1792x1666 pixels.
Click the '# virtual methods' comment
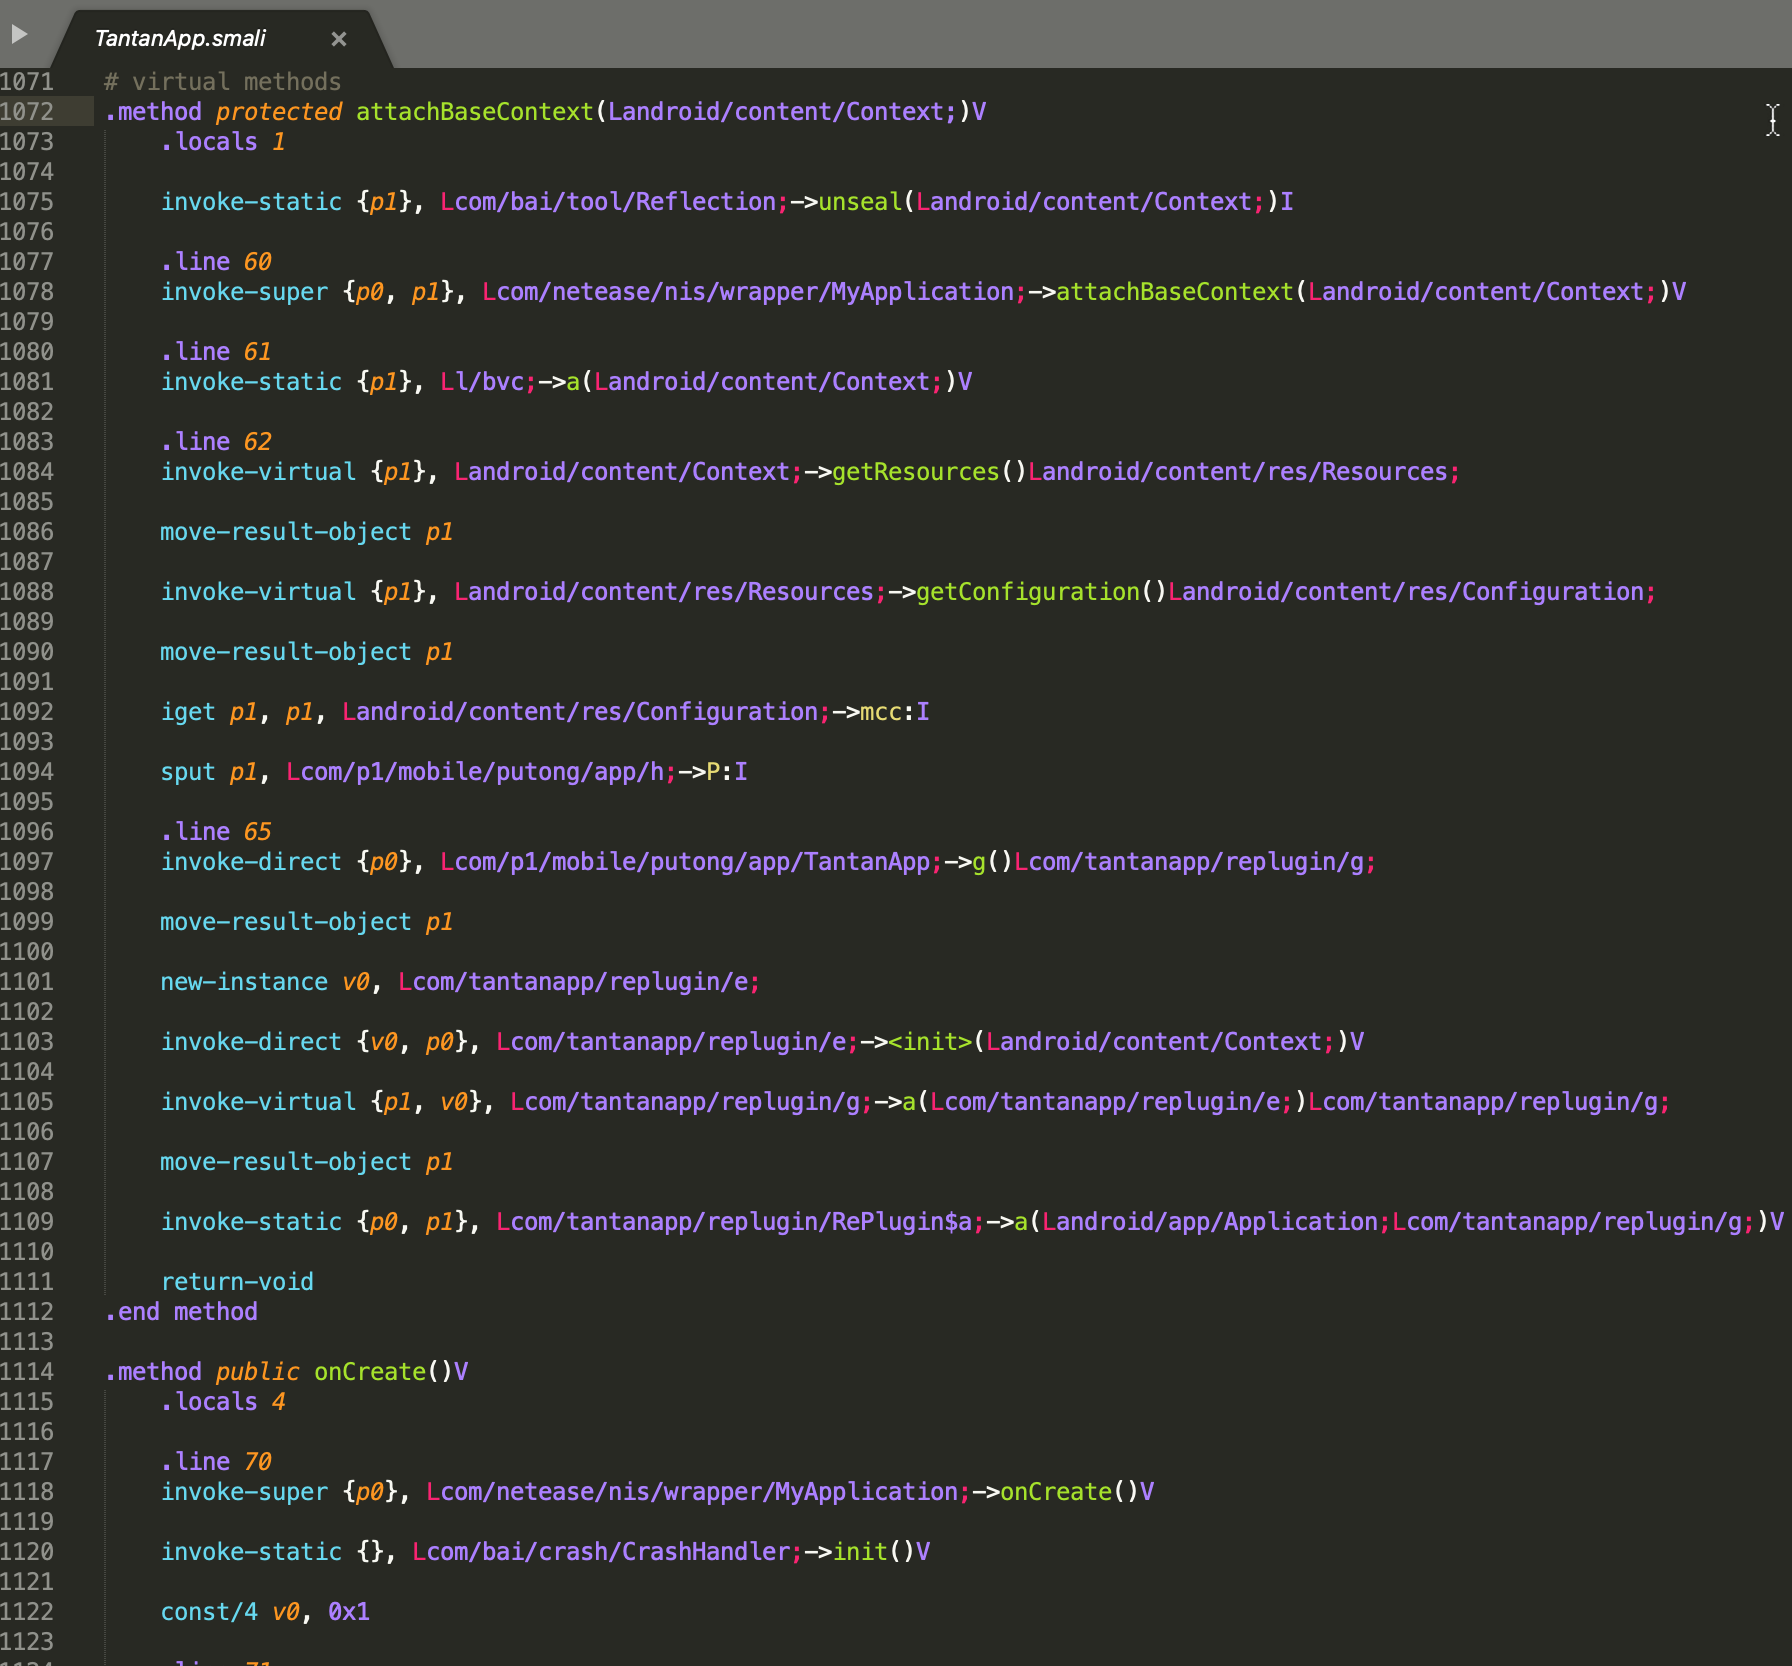[x=222, y=81]
